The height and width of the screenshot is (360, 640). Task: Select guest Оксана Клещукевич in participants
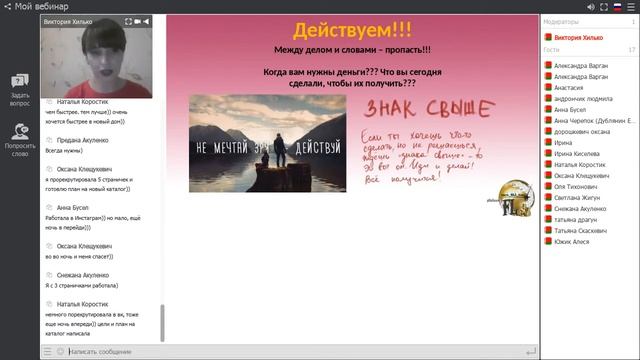(x=582, y=176)
